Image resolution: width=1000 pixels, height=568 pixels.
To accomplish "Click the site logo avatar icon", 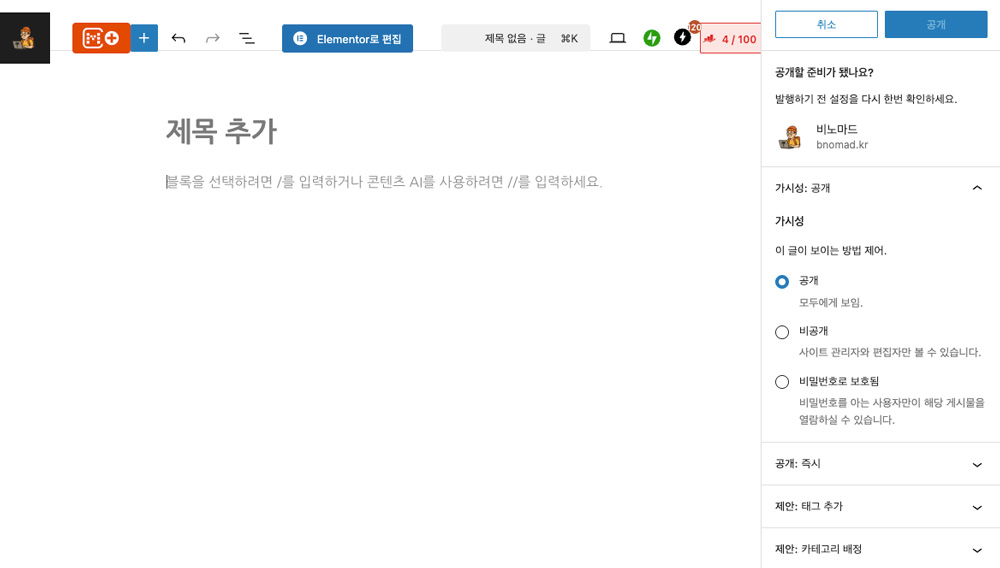I will tap(25, 38).
